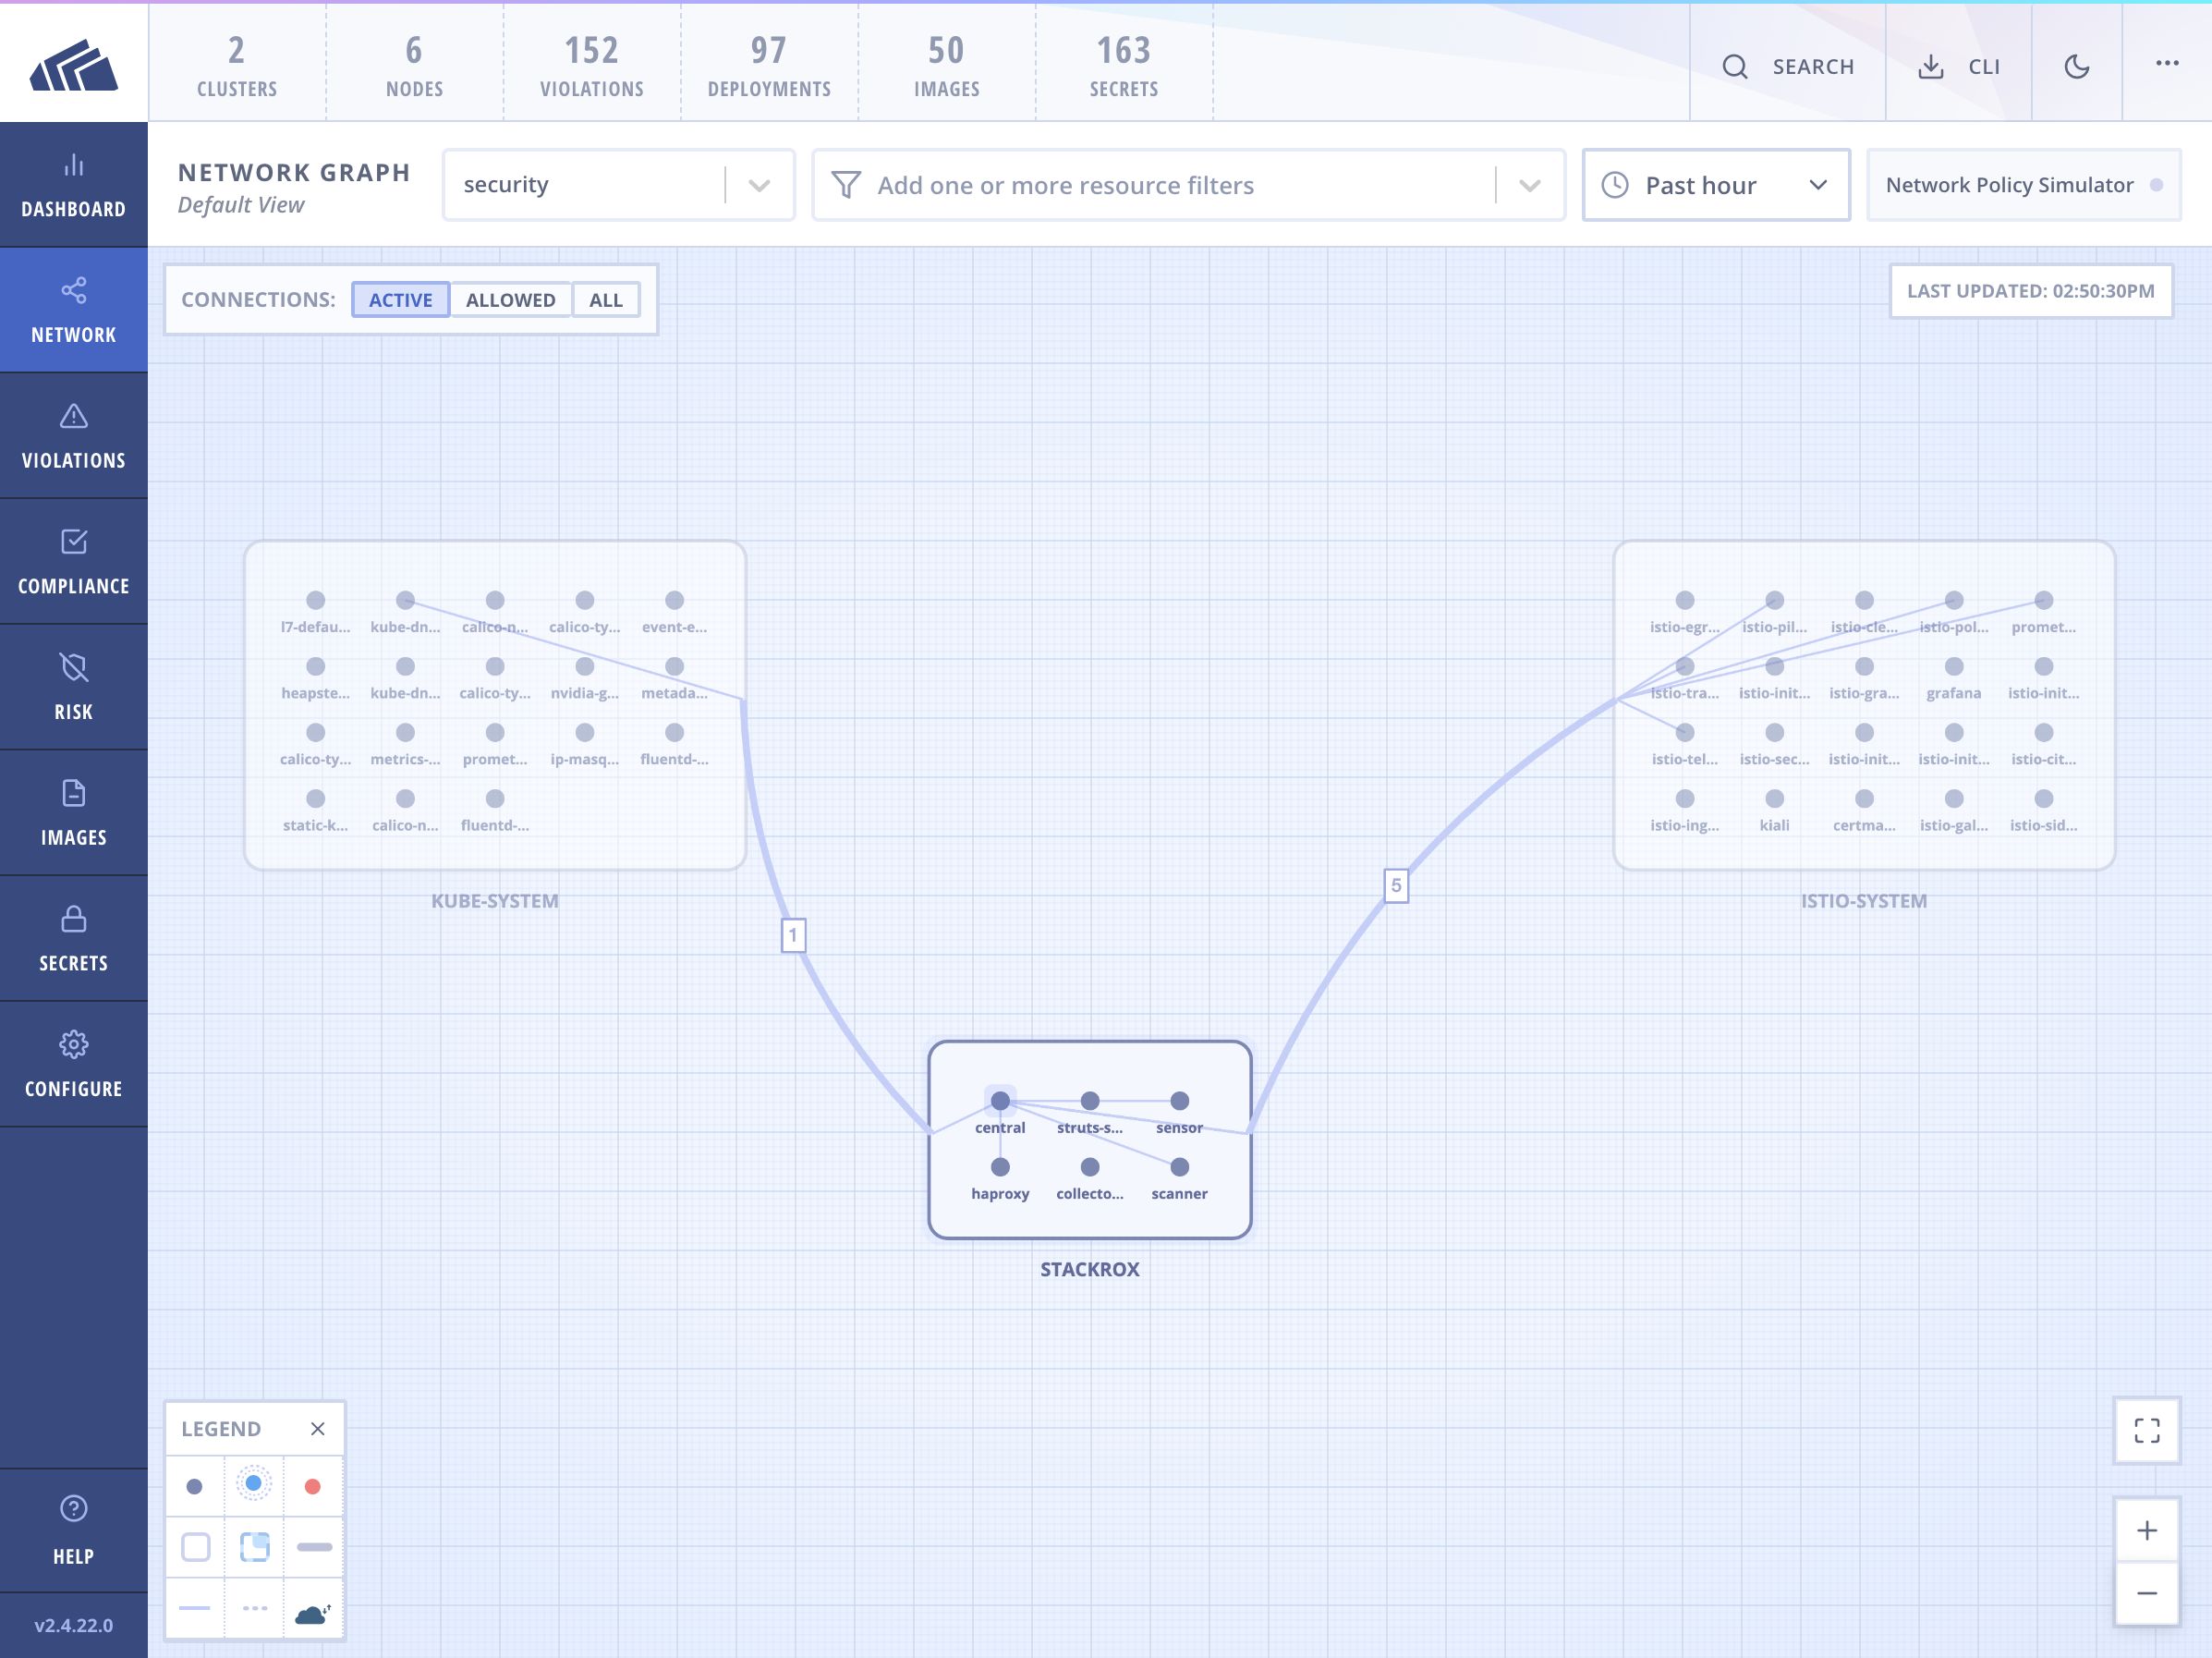Screen dimensions: 2212x1658
Task: Zoom in with the plus button
Action: point(2147,1530)
